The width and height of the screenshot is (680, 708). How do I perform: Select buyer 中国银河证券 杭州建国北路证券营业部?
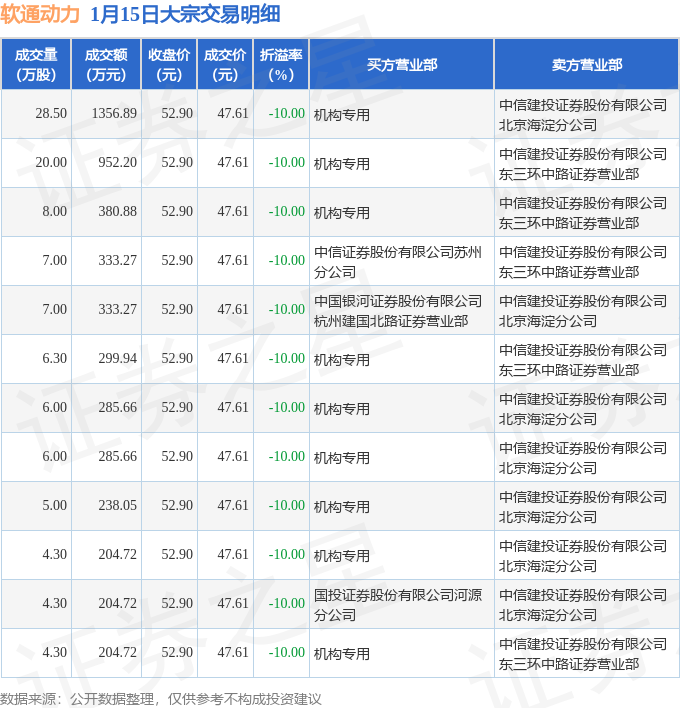398,311
